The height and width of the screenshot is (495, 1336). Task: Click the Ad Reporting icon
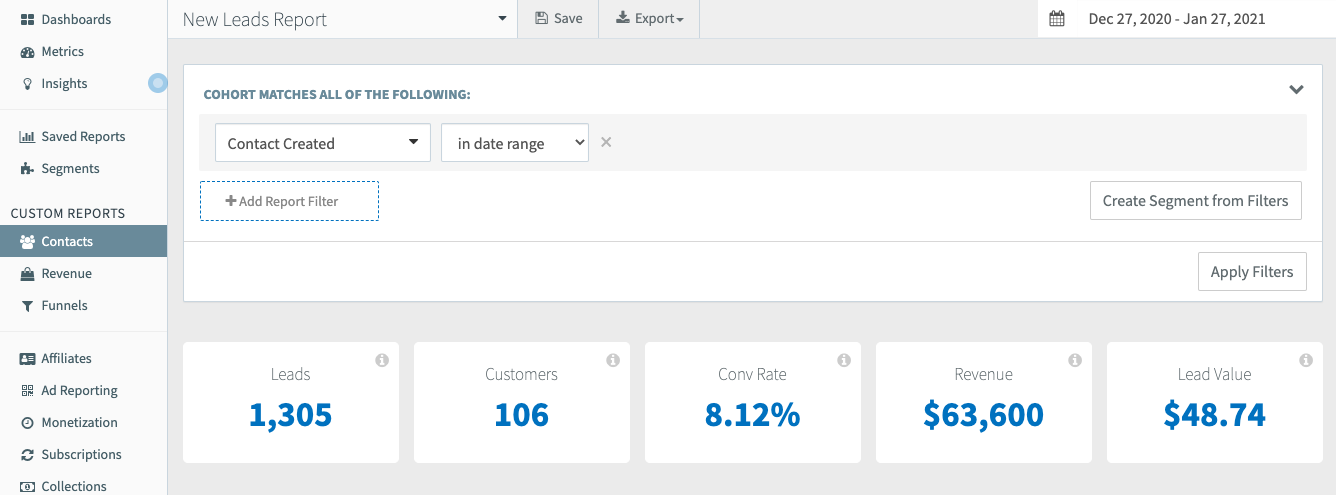27,391
